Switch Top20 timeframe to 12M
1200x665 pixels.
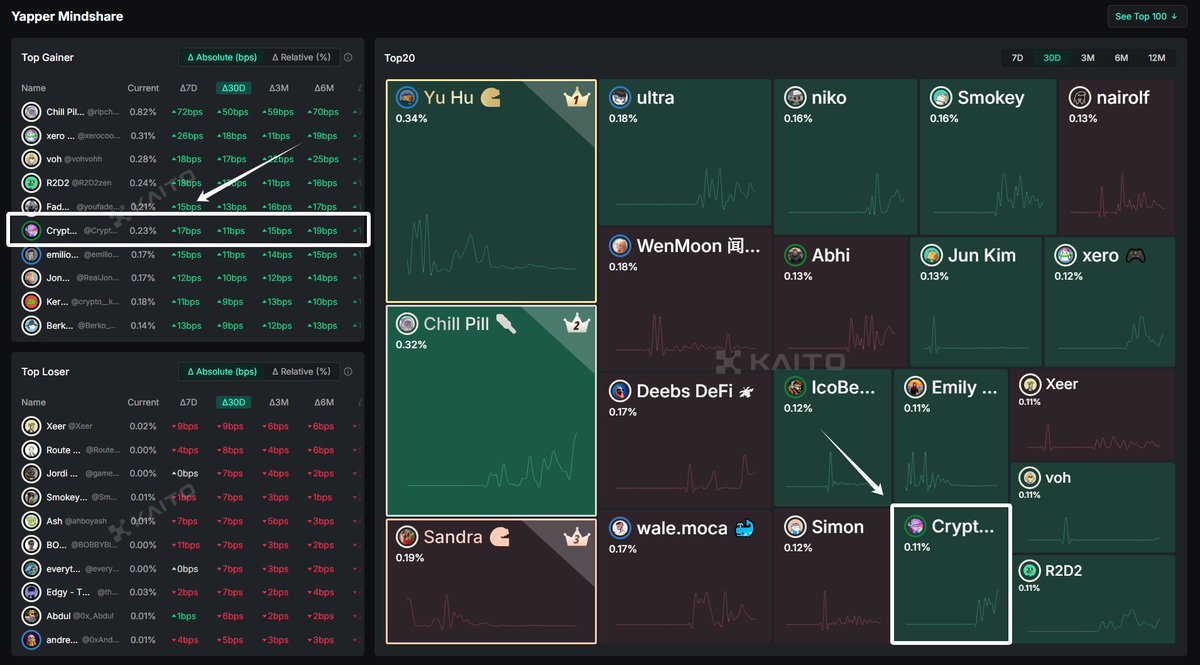[x=1157, y=58]
